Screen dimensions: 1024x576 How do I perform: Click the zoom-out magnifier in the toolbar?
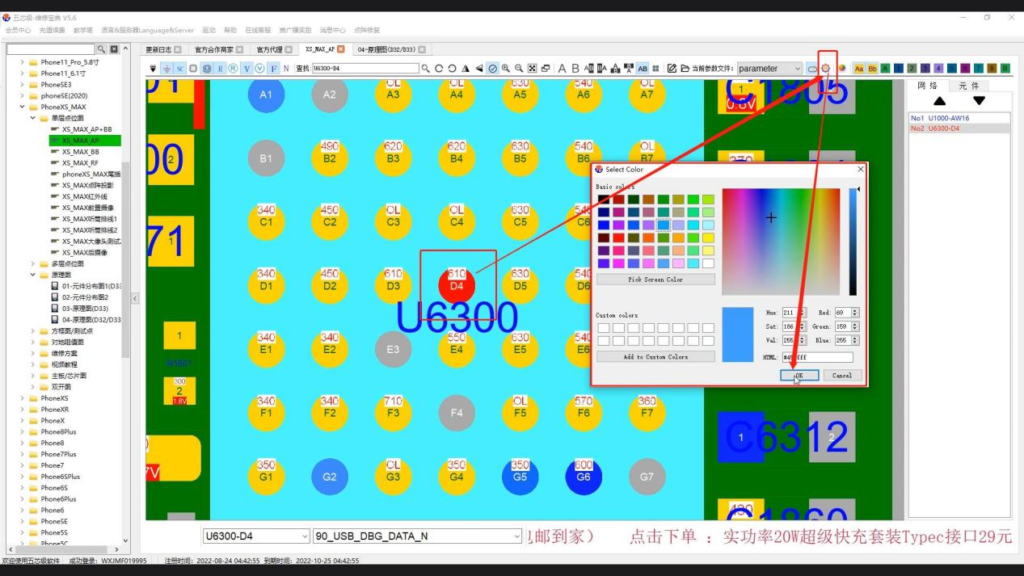click(519, 68)
